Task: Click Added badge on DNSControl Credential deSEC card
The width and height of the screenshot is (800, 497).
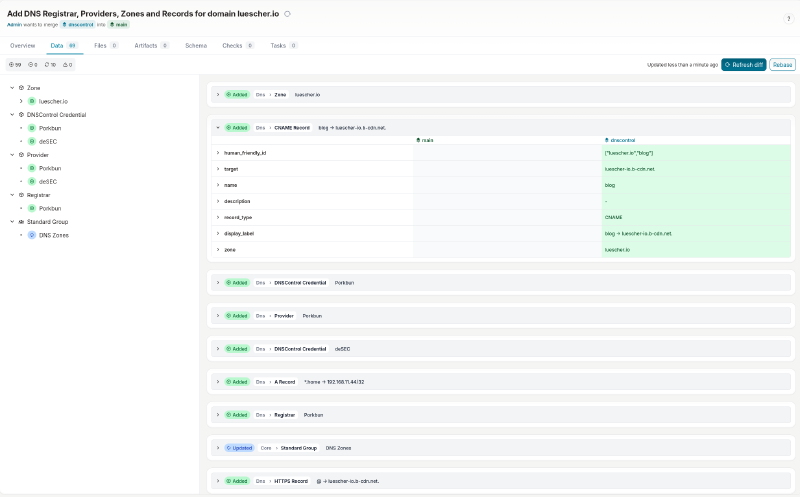Action: [237, 349]
